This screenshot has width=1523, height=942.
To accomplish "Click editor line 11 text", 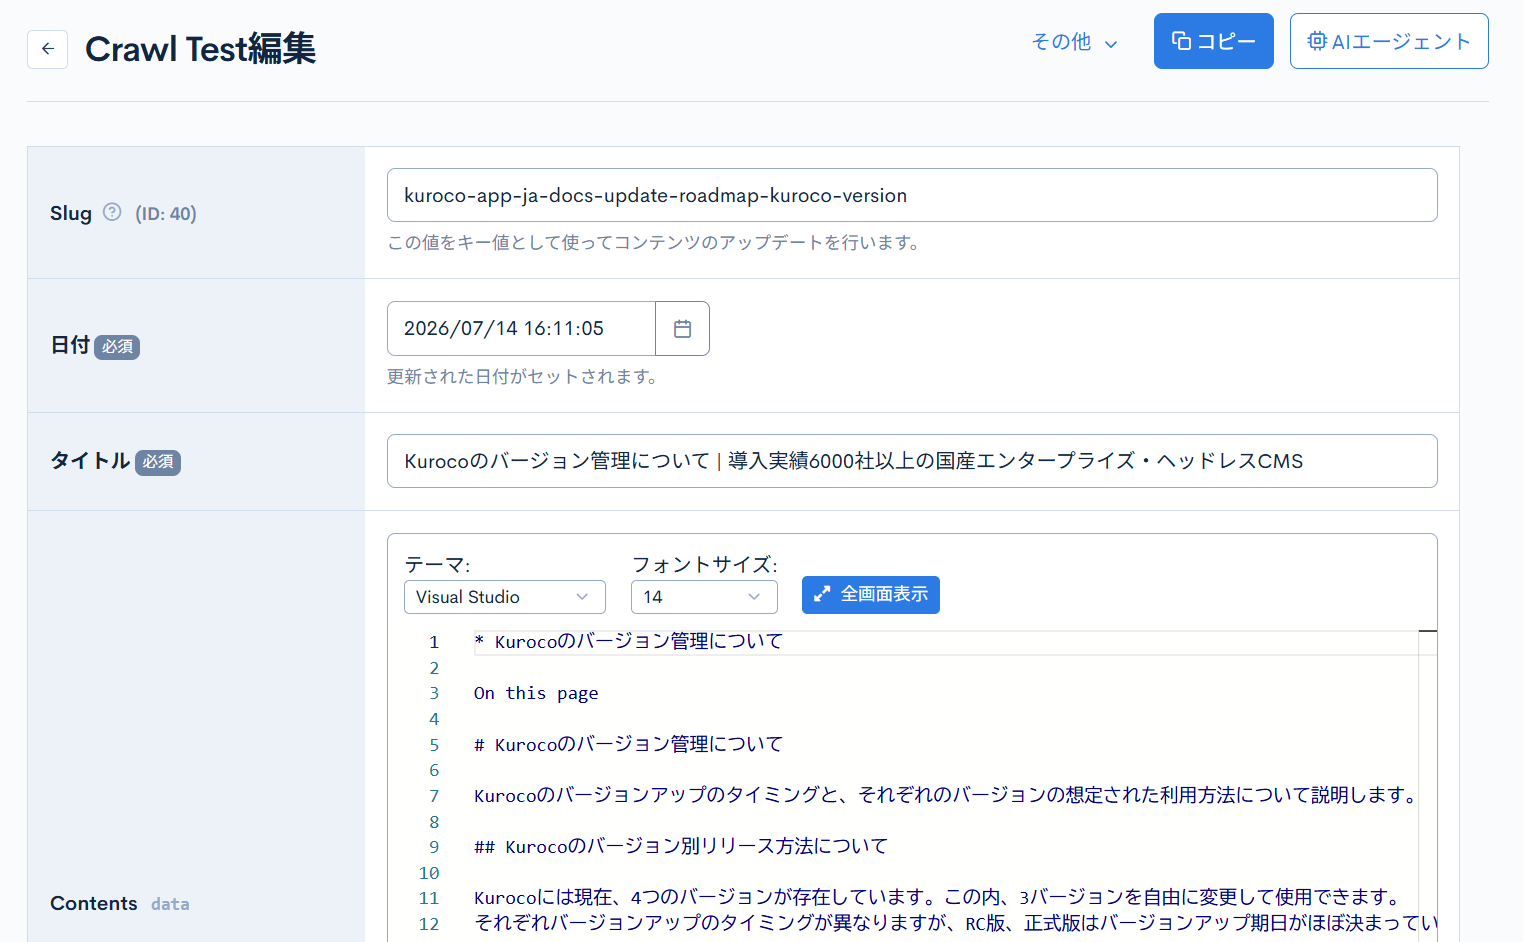I will (x=940, y=898).
